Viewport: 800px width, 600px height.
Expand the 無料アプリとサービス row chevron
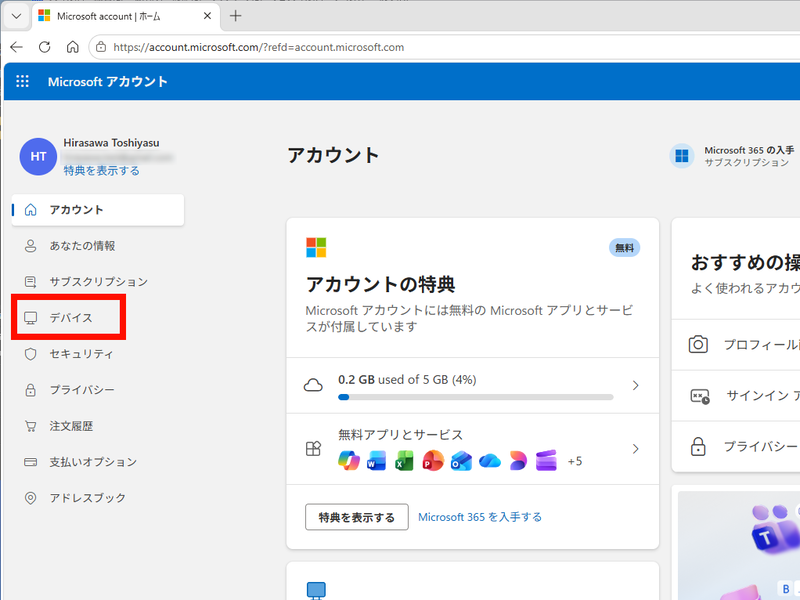click(635, 449)
